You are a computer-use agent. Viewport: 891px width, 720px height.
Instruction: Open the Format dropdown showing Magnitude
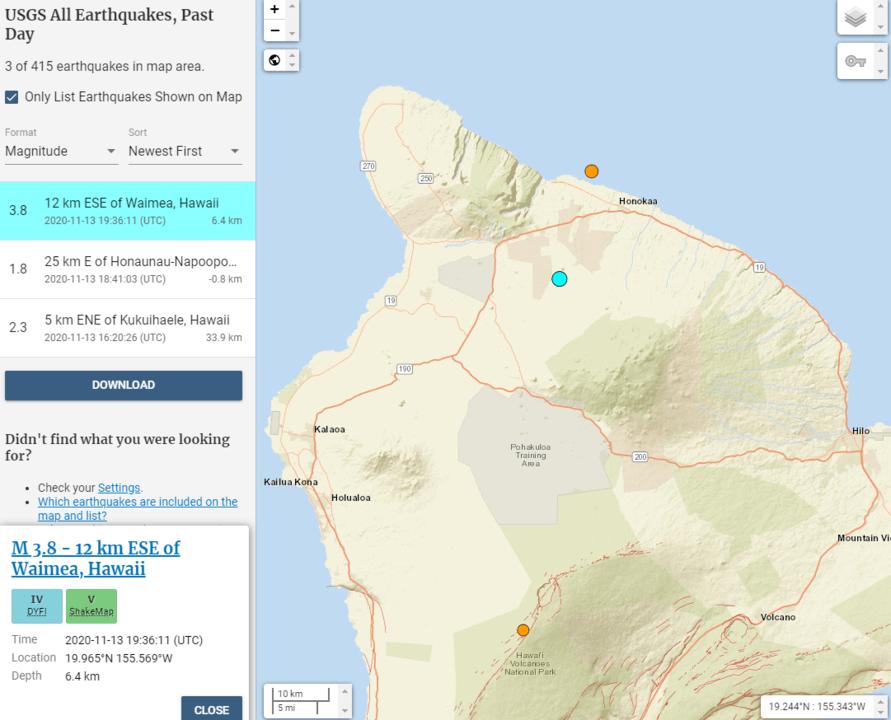tap(61, 151)
